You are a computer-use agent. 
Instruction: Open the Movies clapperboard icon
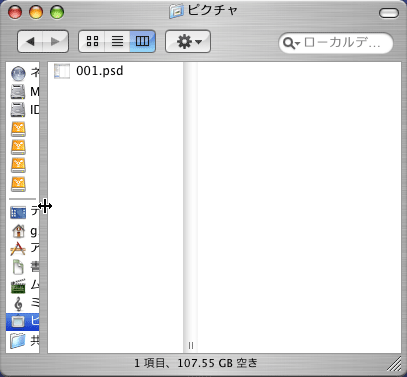[18, 285]
